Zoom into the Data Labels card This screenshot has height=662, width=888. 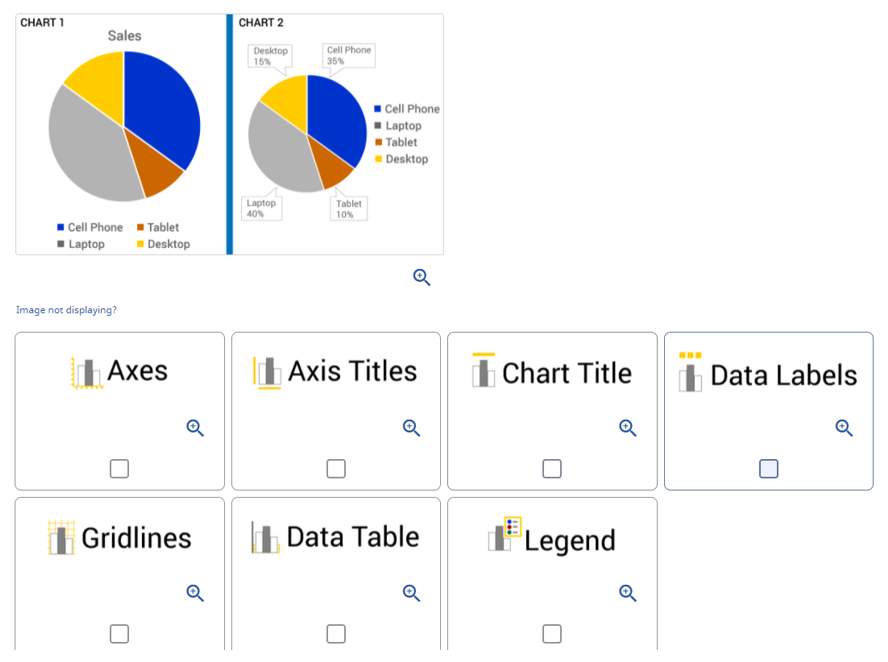[843, 427]
